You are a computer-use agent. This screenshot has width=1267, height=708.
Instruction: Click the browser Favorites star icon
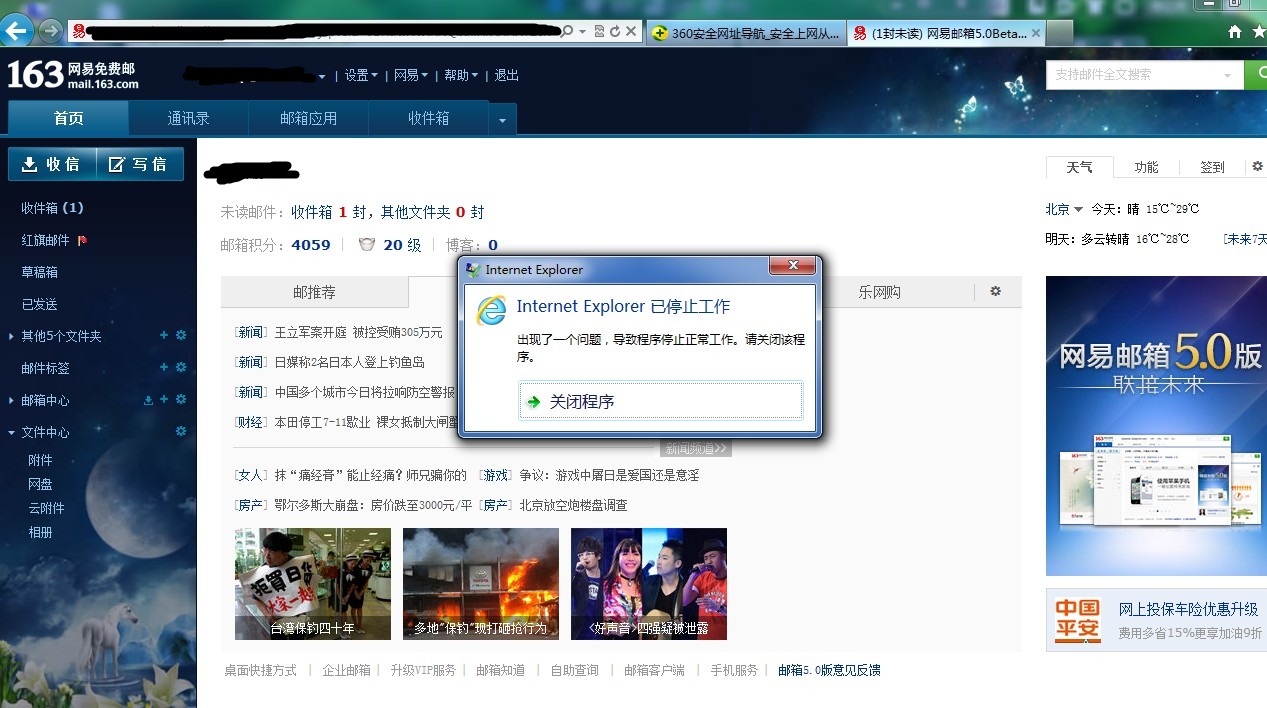(x=1259, y=32)
